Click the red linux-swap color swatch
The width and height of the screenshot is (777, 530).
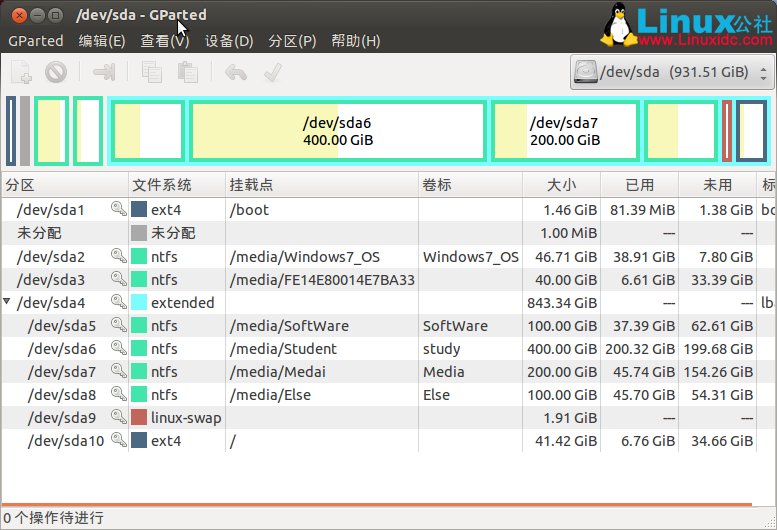pyautogui.click(x=139, y=417)
